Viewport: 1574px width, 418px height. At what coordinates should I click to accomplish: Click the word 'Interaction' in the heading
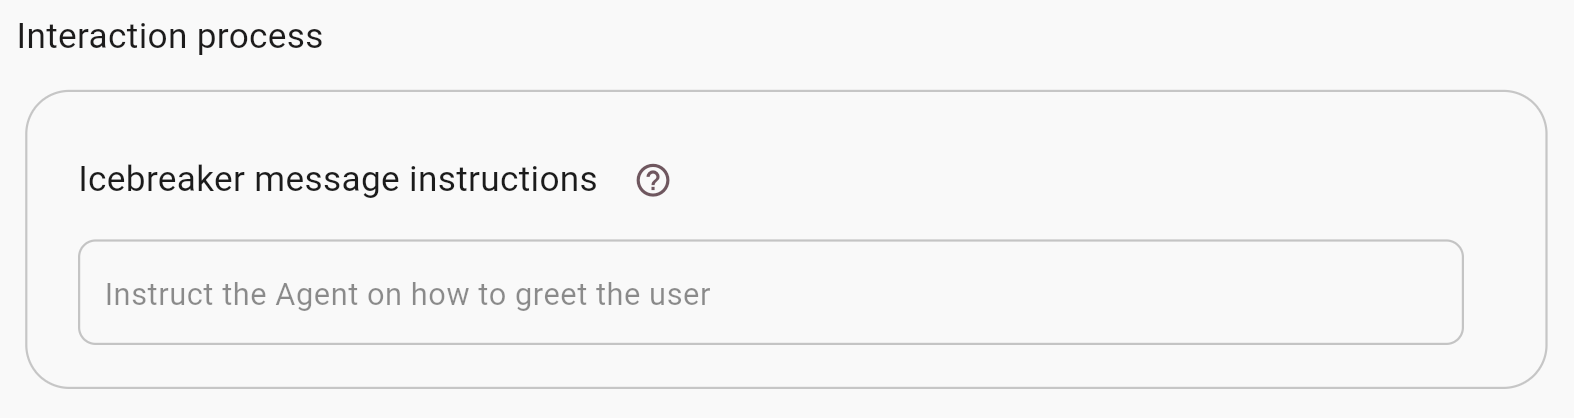coord(102,37)
